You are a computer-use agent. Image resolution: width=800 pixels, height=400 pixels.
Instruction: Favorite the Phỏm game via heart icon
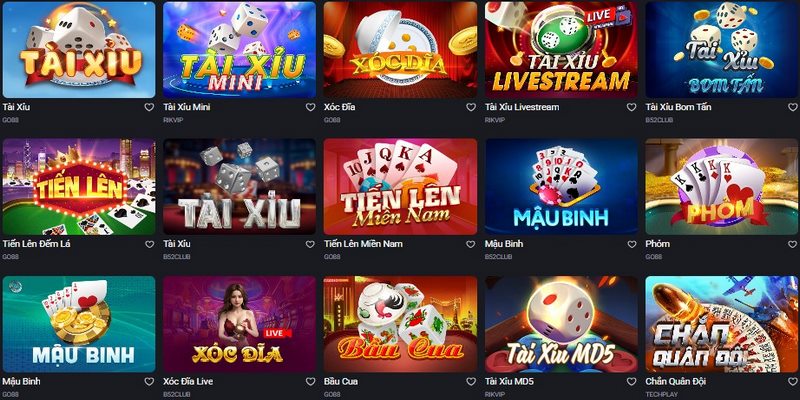tap(792, 244)
